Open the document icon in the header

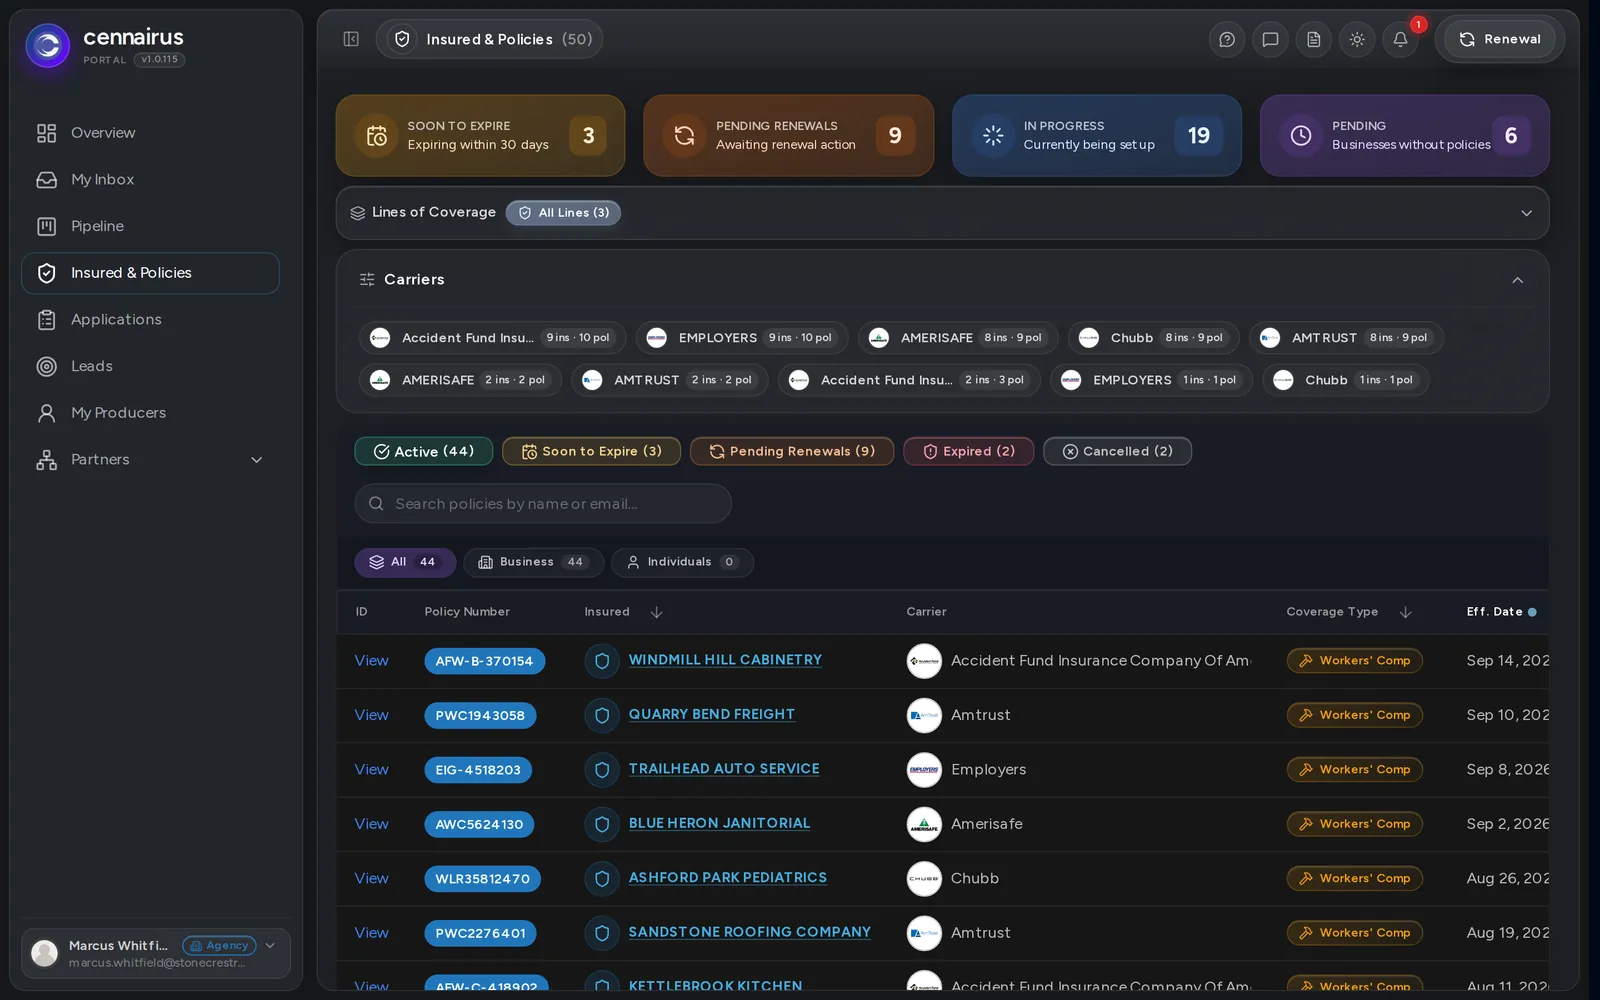tap(1314, 39)
